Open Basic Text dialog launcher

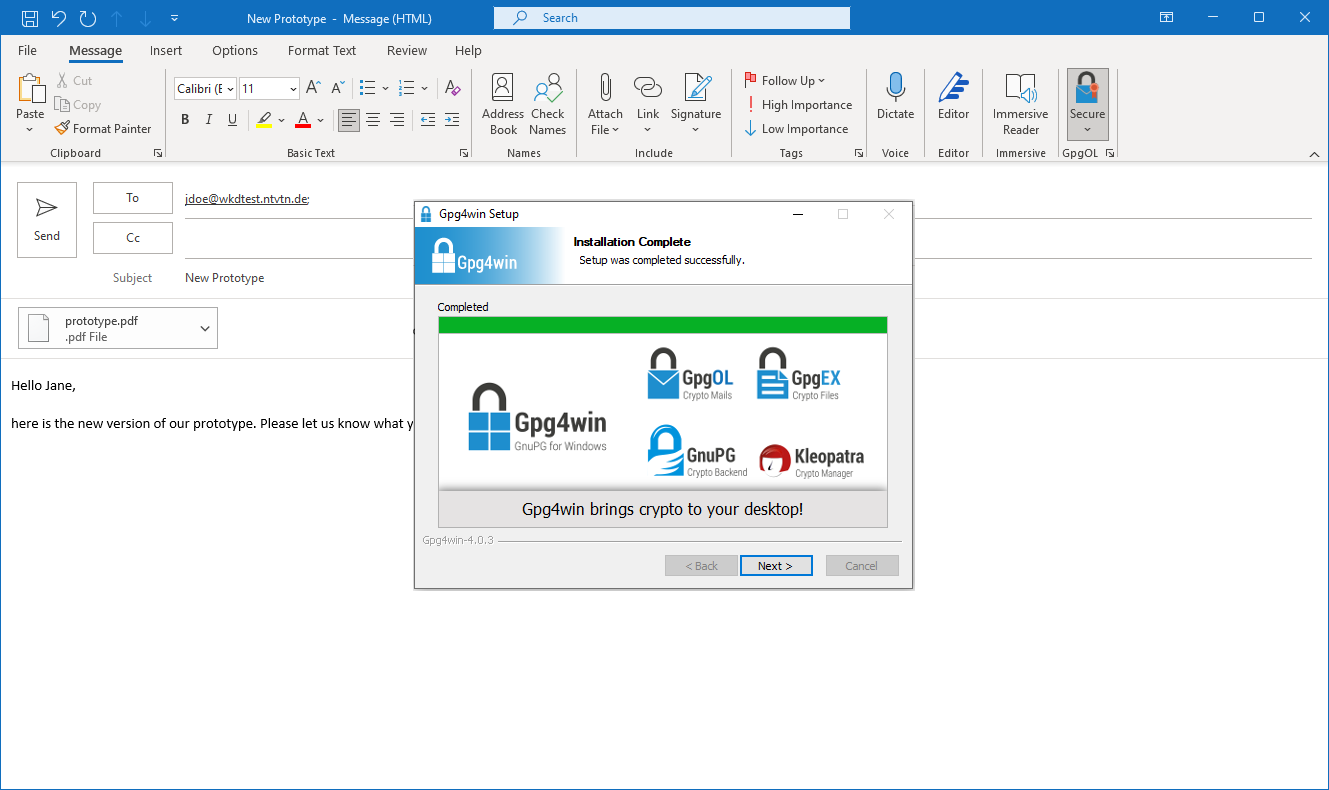pyautogui.click(x=464, y=154)
